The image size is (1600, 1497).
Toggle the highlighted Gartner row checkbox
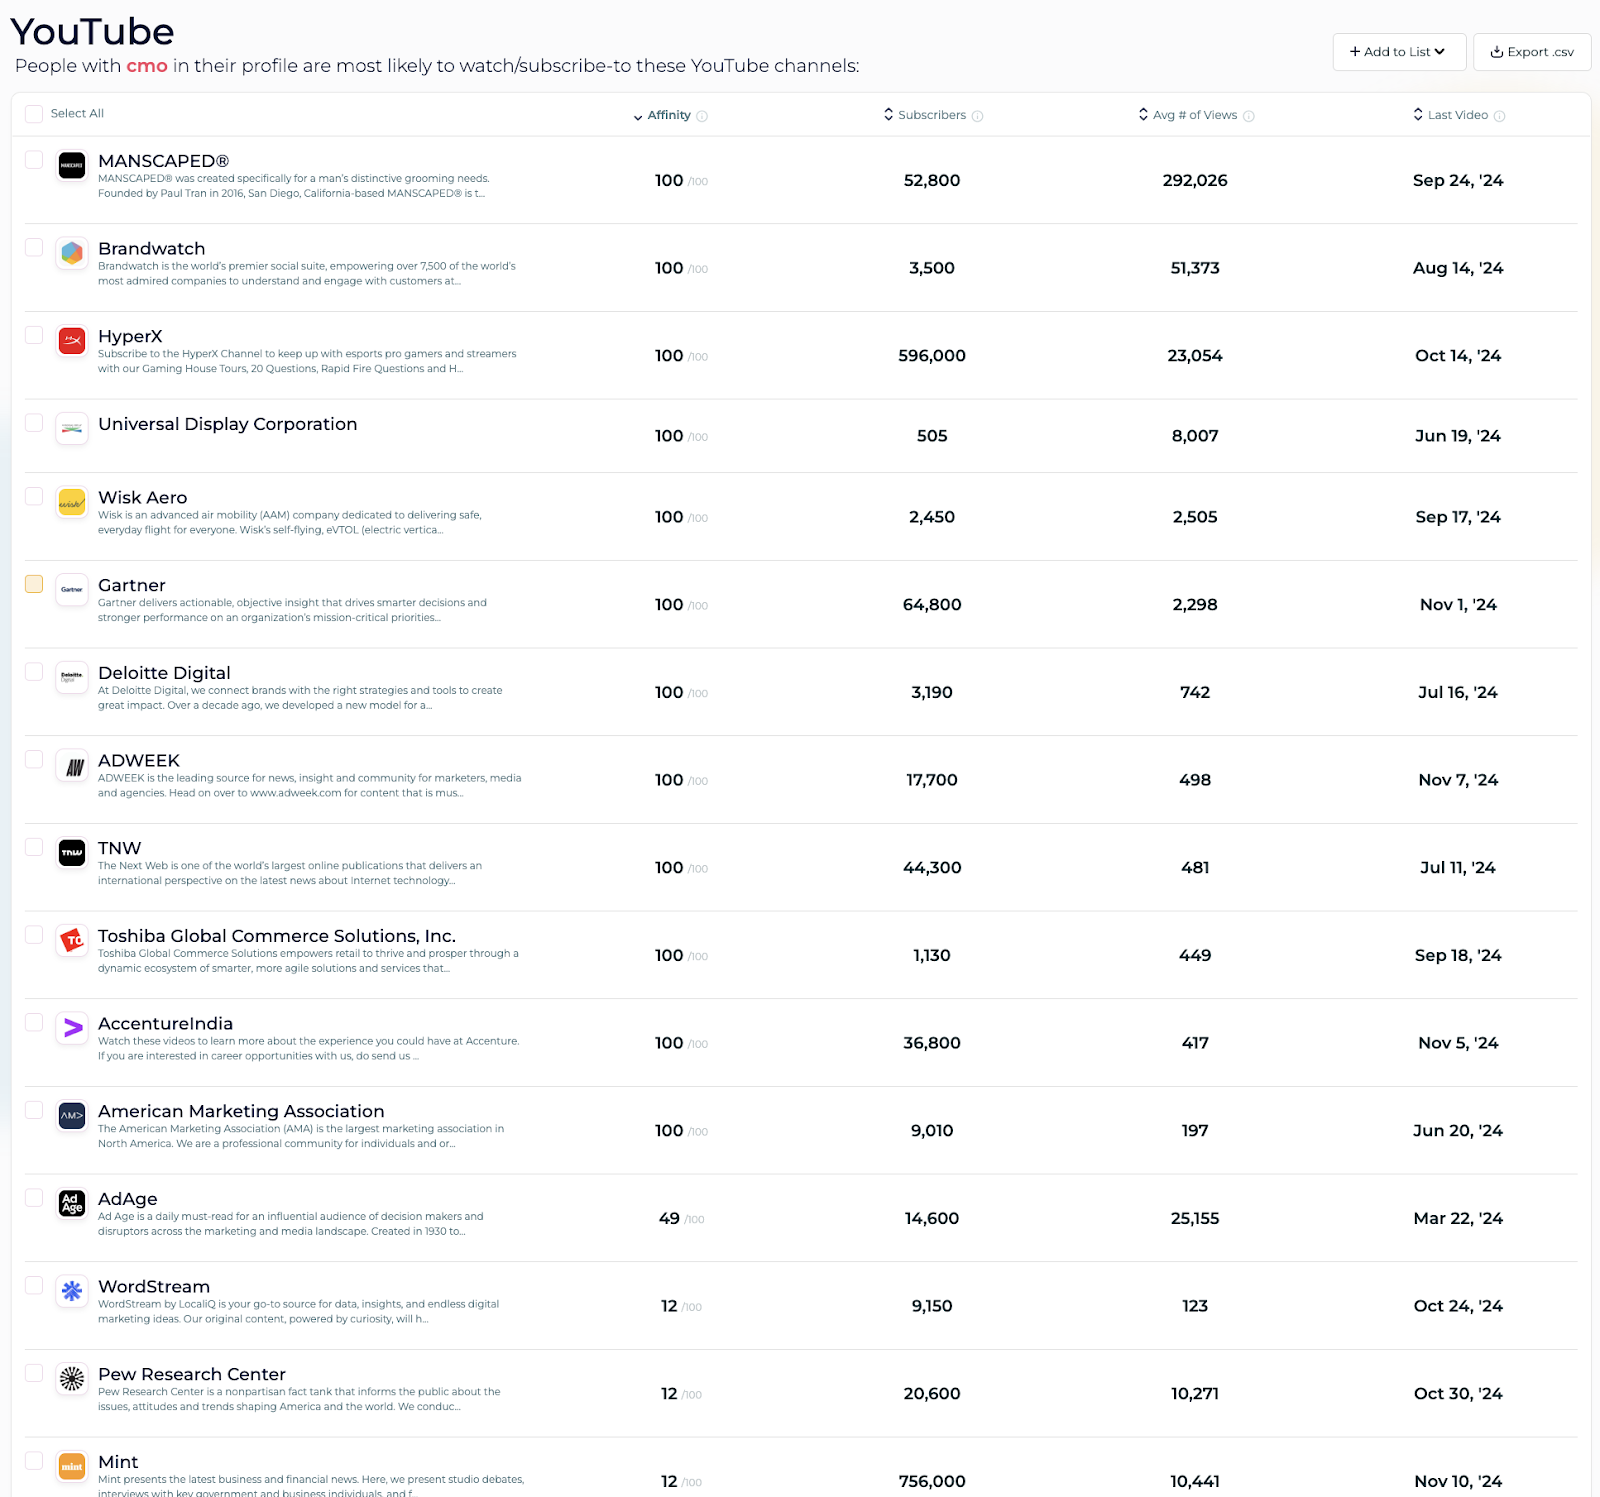34,584
